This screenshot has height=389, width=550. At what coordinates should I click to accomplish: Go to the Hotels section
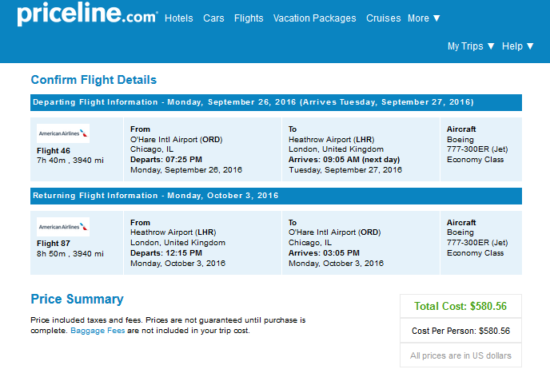click(x=179, y=18)
